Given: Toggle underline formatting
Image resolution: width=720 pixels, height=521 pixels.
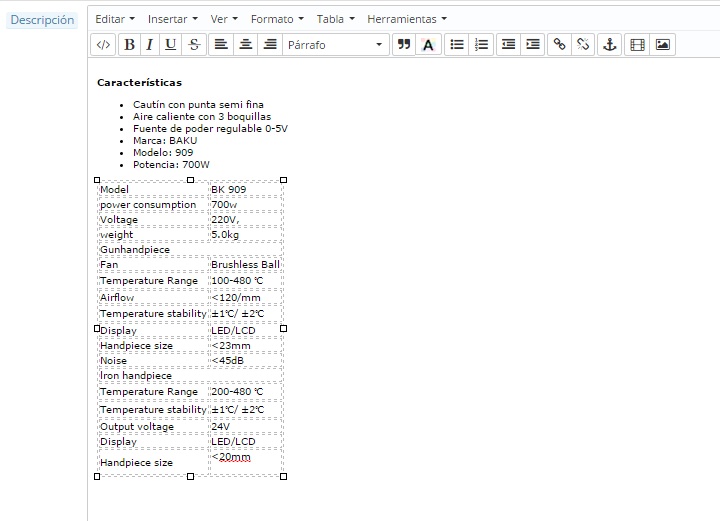Looking at the screenshot, I should coord(170,45).
